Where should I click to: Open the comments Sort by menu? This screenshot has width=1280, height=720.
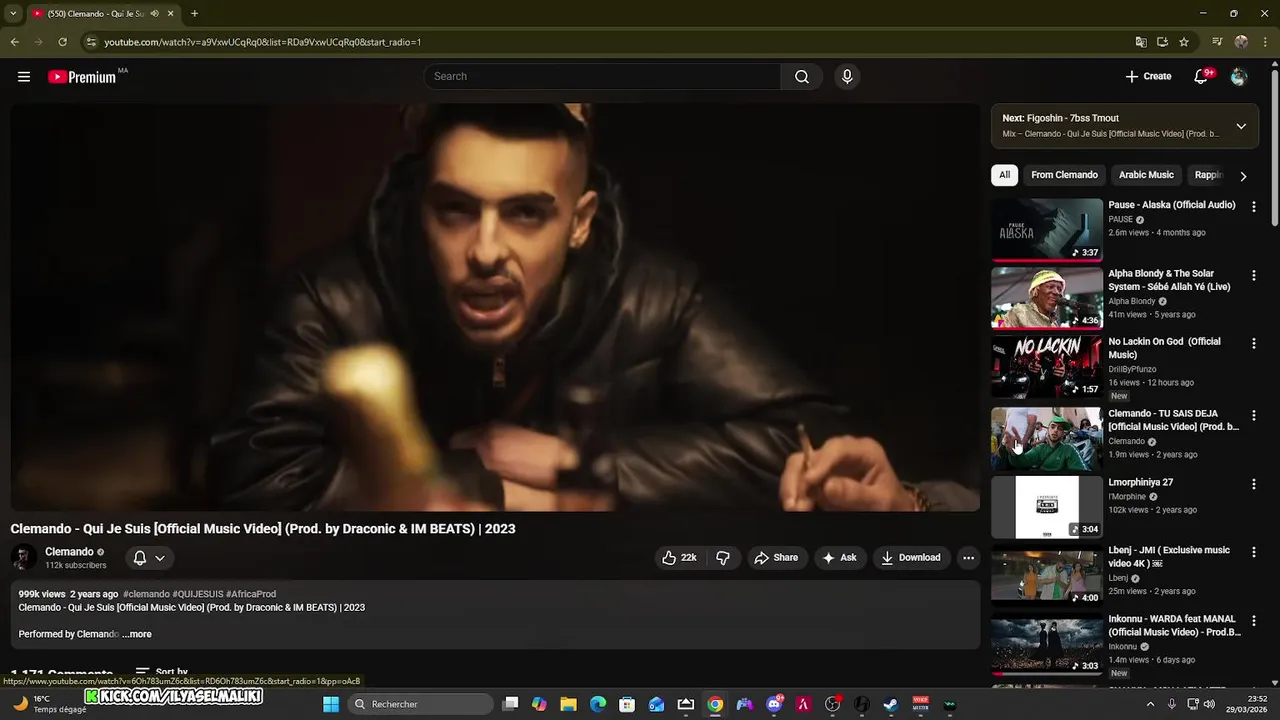(162, 673)
